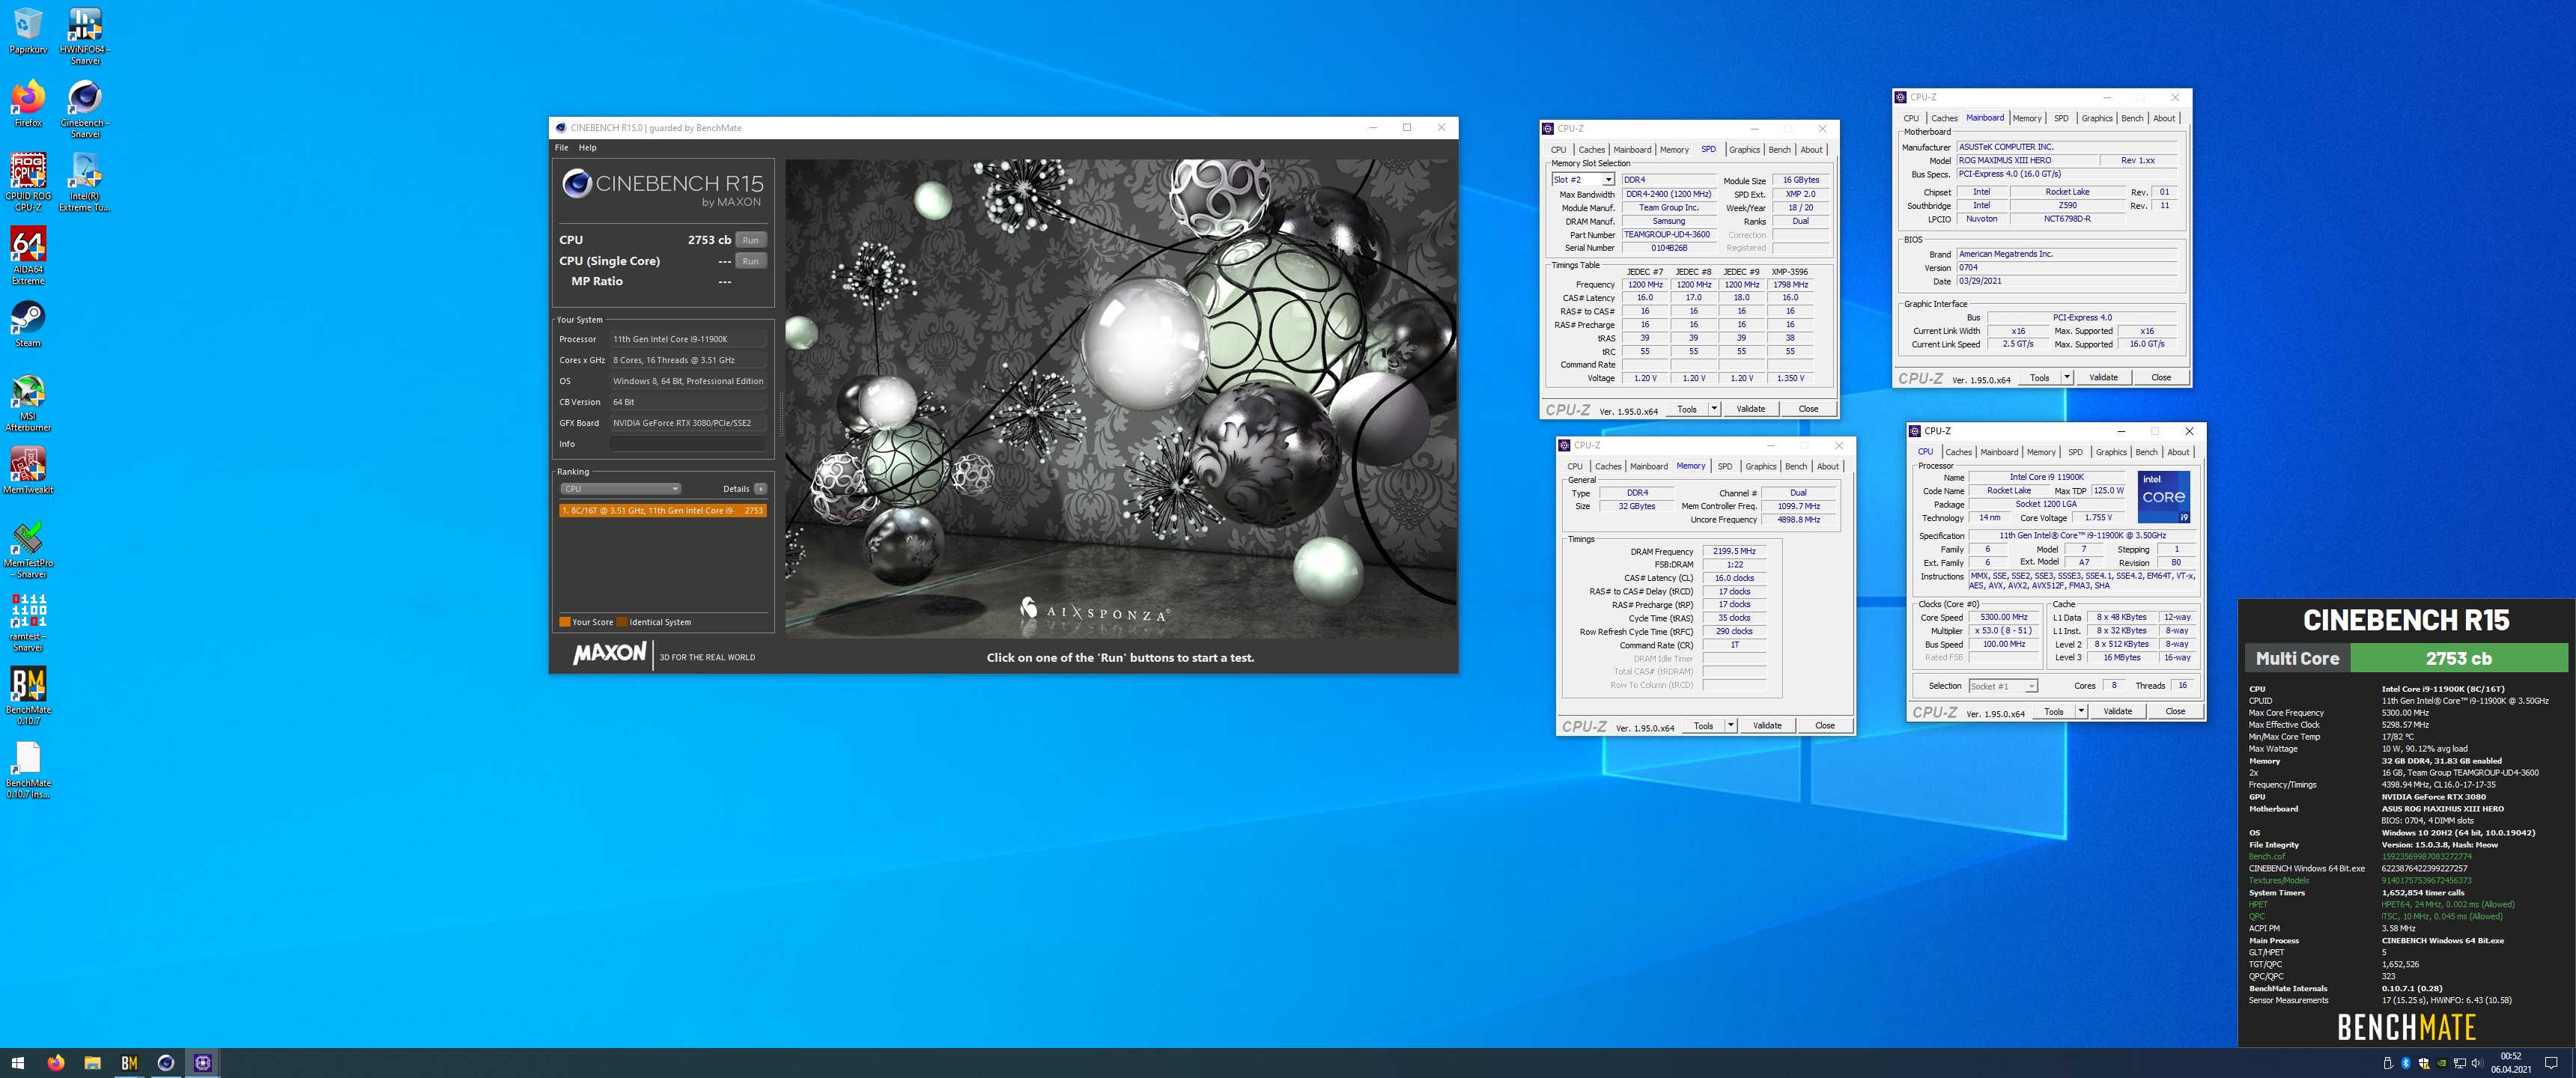
Task: Open the volume control in system tray
Action: [2477, 1063]
